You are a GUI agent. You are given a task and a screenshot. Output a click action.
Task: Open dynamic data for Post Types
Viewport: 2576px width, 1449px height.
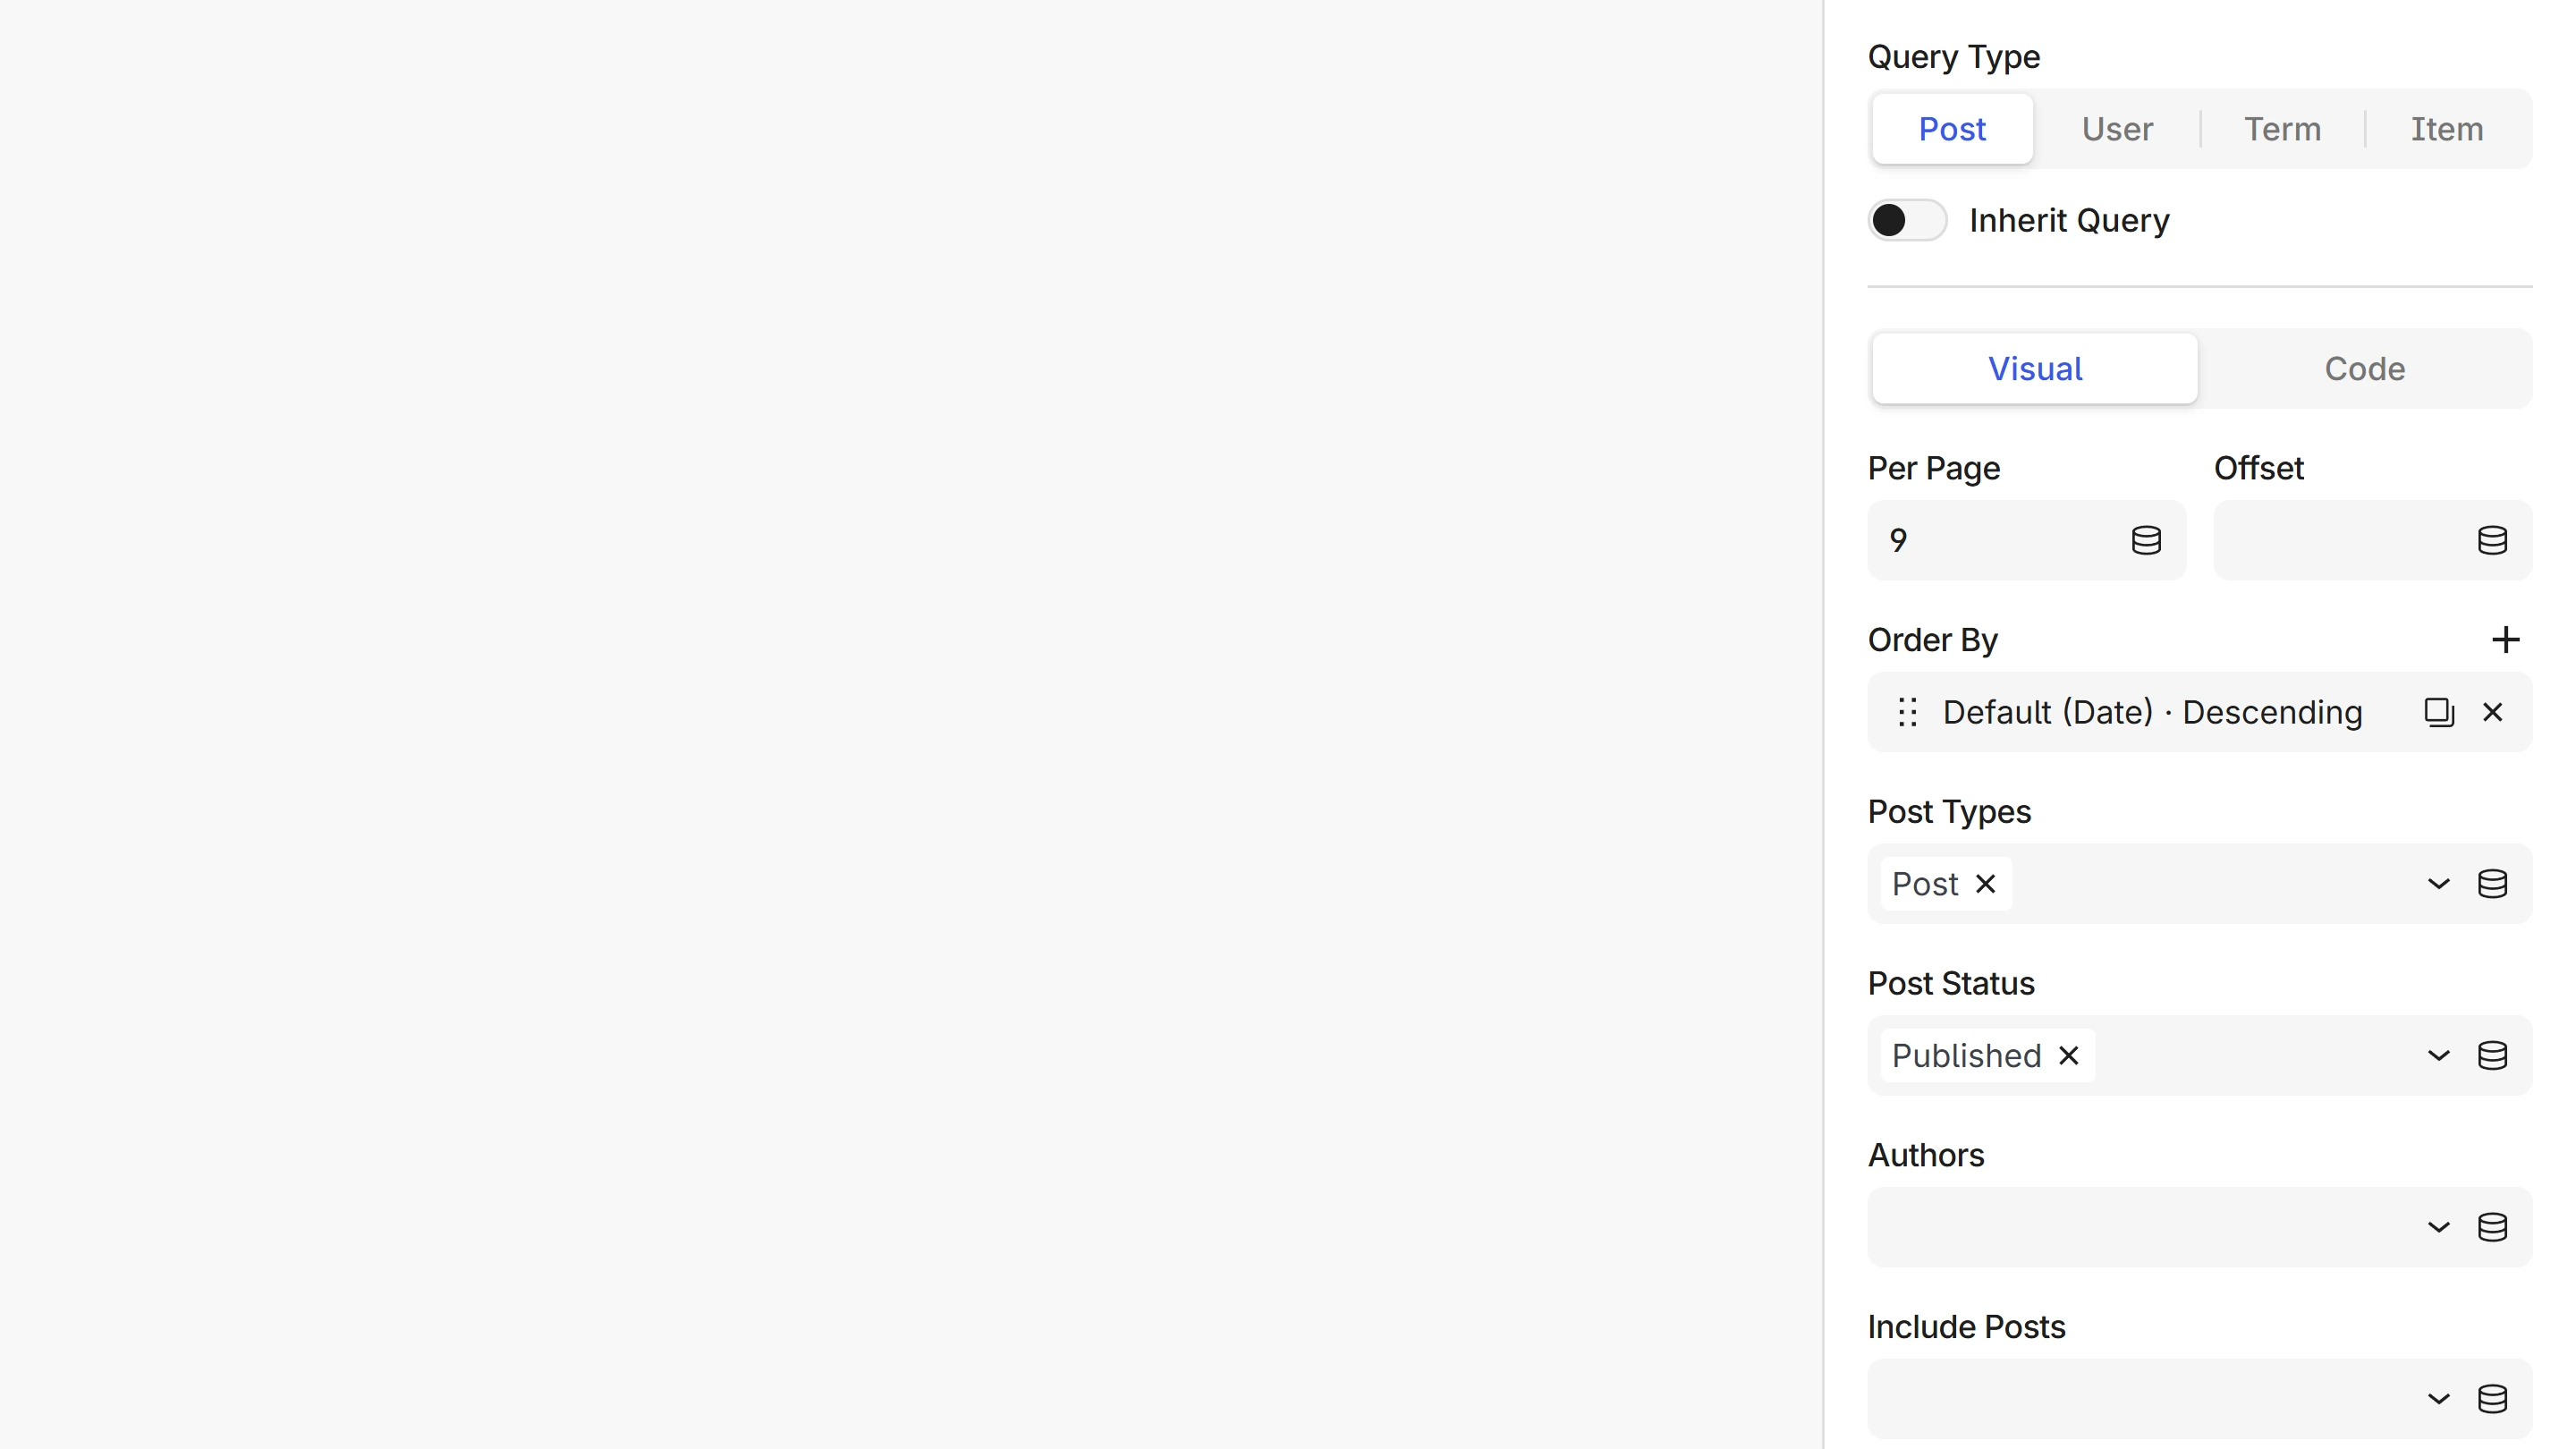2492,884
